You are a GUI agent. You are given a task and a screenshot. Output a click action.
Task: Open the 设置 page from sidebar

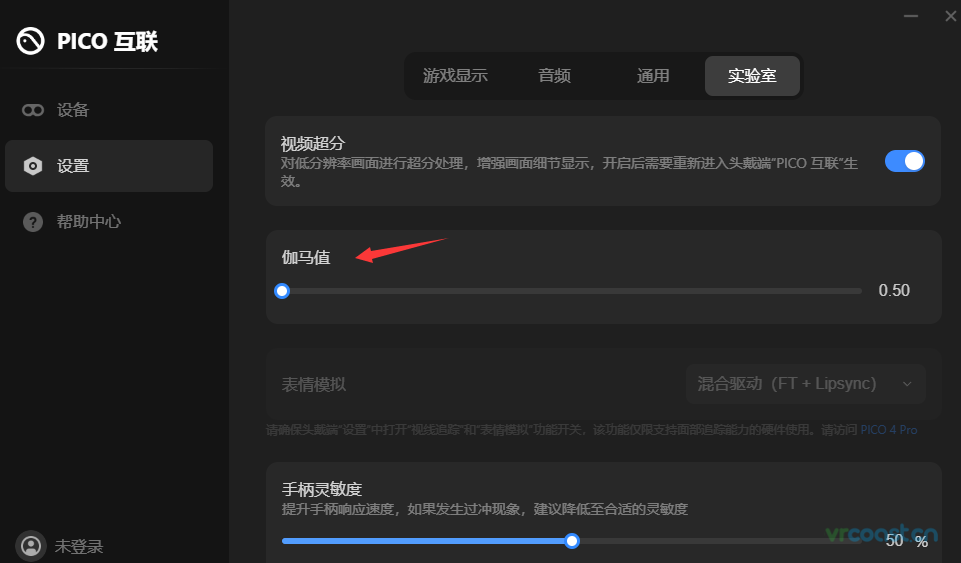(x=109, y=166)
